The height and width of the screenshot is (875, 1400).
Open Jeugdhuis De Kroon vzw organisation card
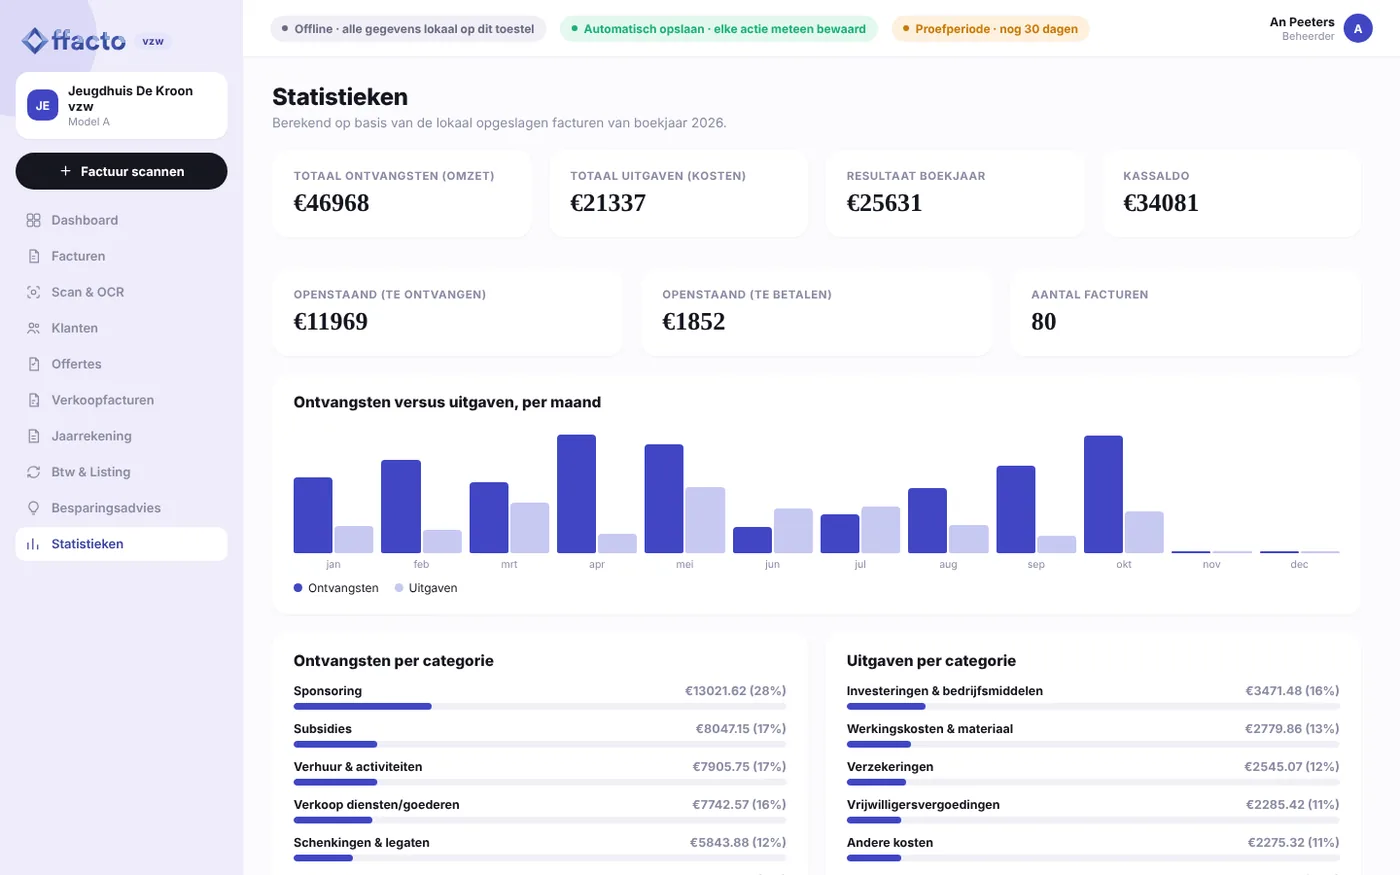[121, 105]
